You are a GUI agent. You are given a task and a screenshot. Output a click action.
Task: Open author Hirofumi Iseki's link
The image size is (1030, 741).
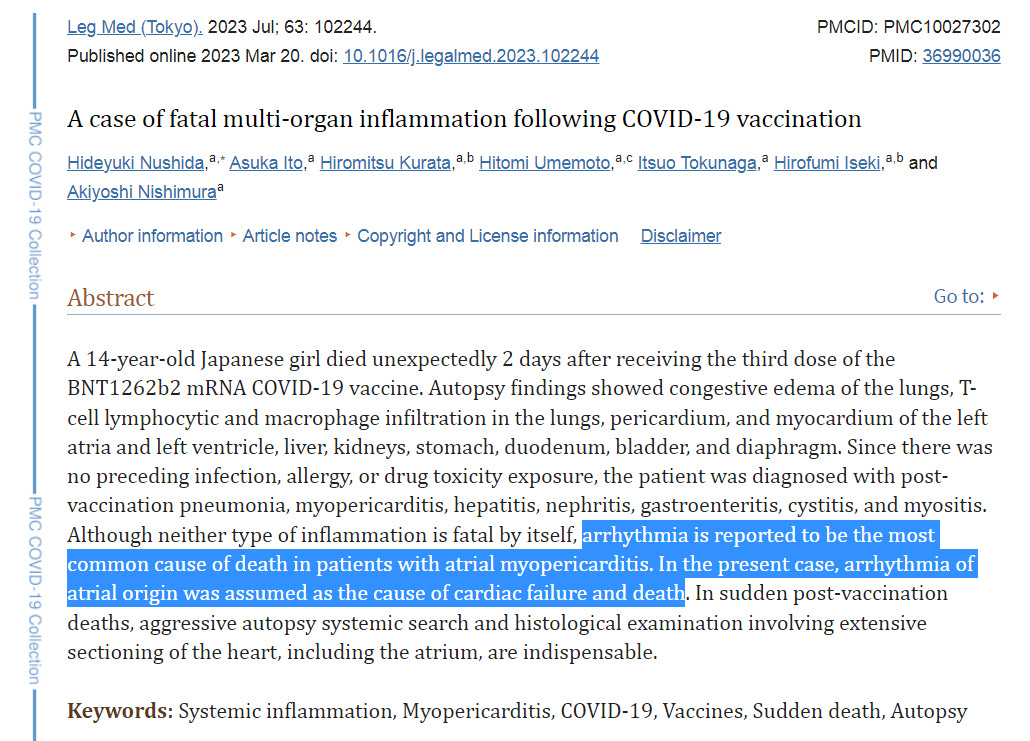click(827, 163)
